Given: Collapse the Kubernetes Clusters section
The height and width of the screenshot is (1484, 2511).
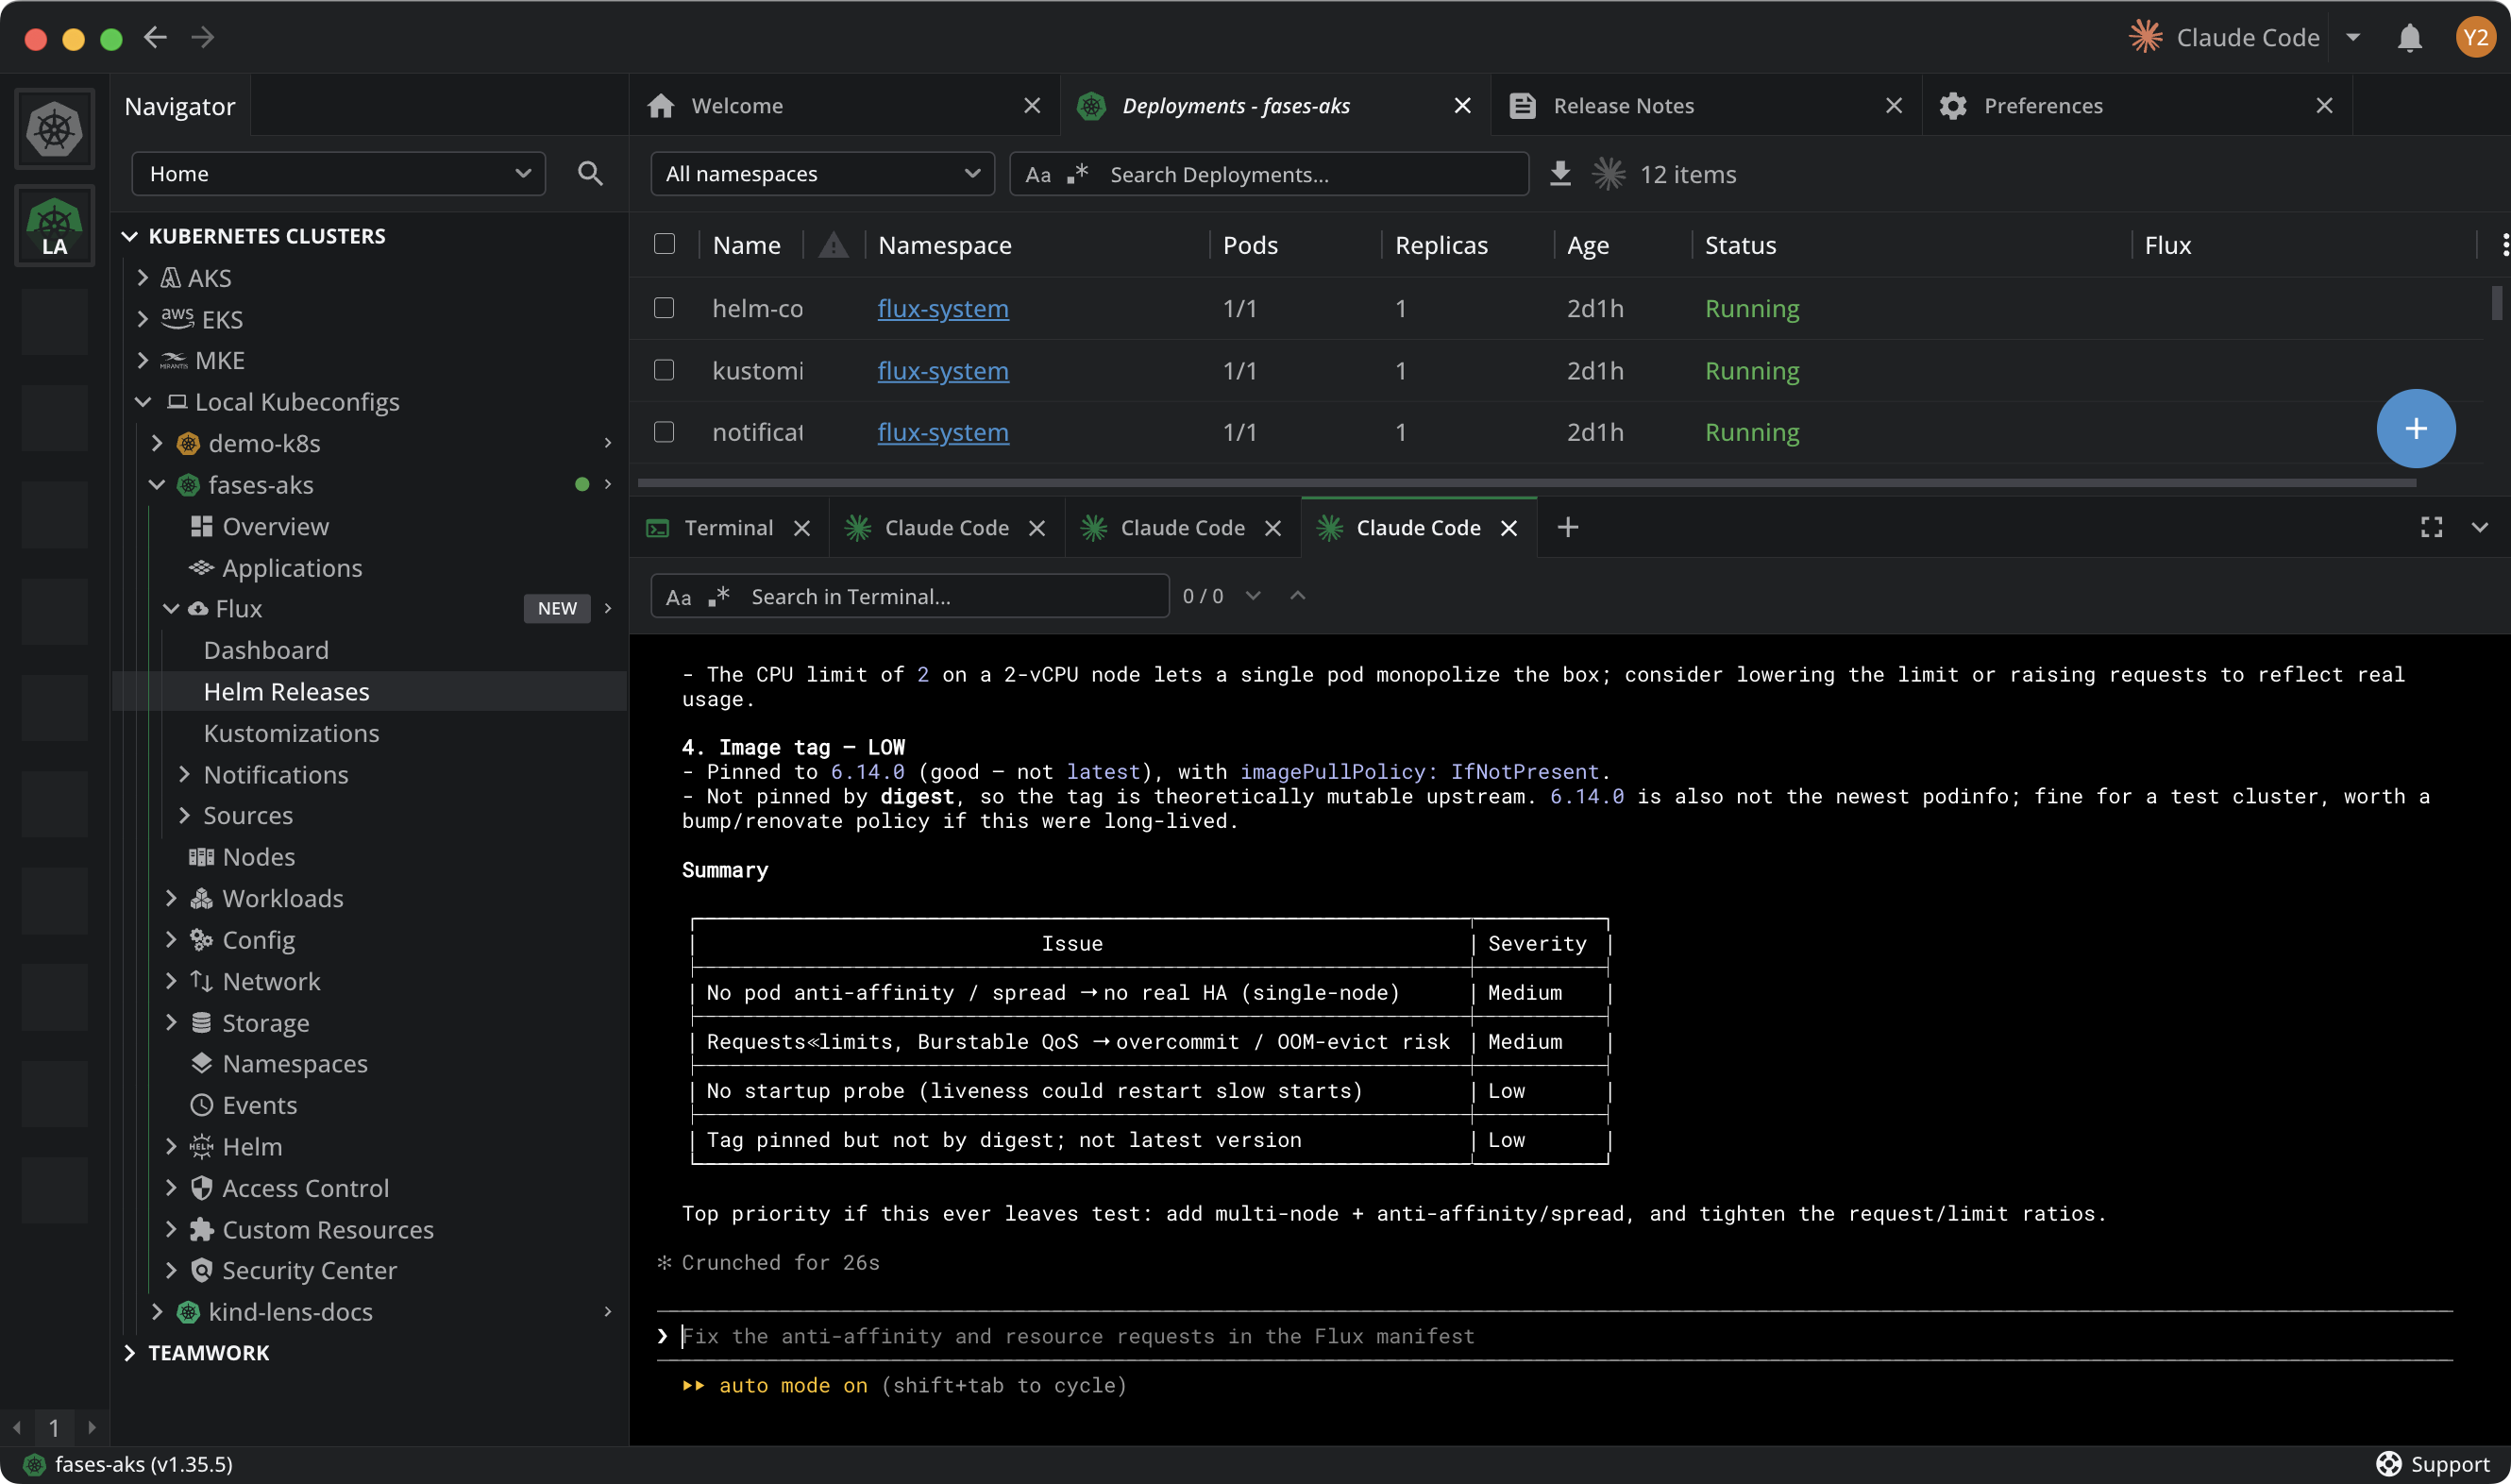Looking at the screenshot, I should coord(129,236).
